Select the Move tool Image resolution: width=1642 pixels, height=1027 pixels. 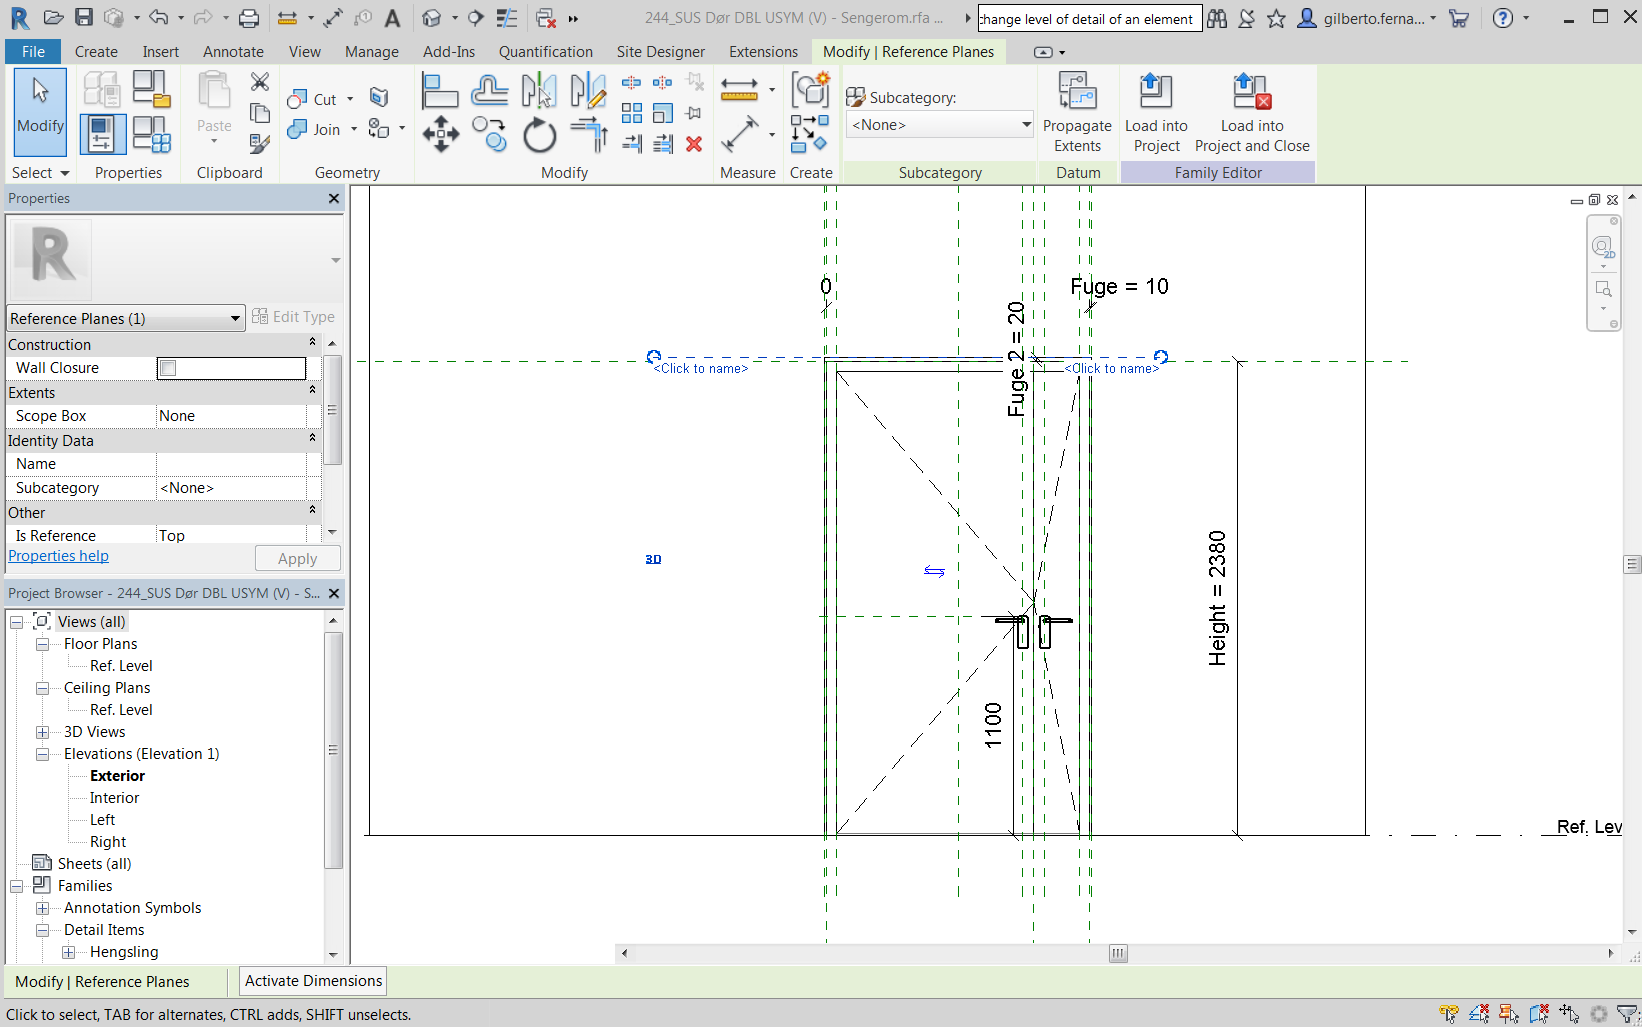point(440,133)
